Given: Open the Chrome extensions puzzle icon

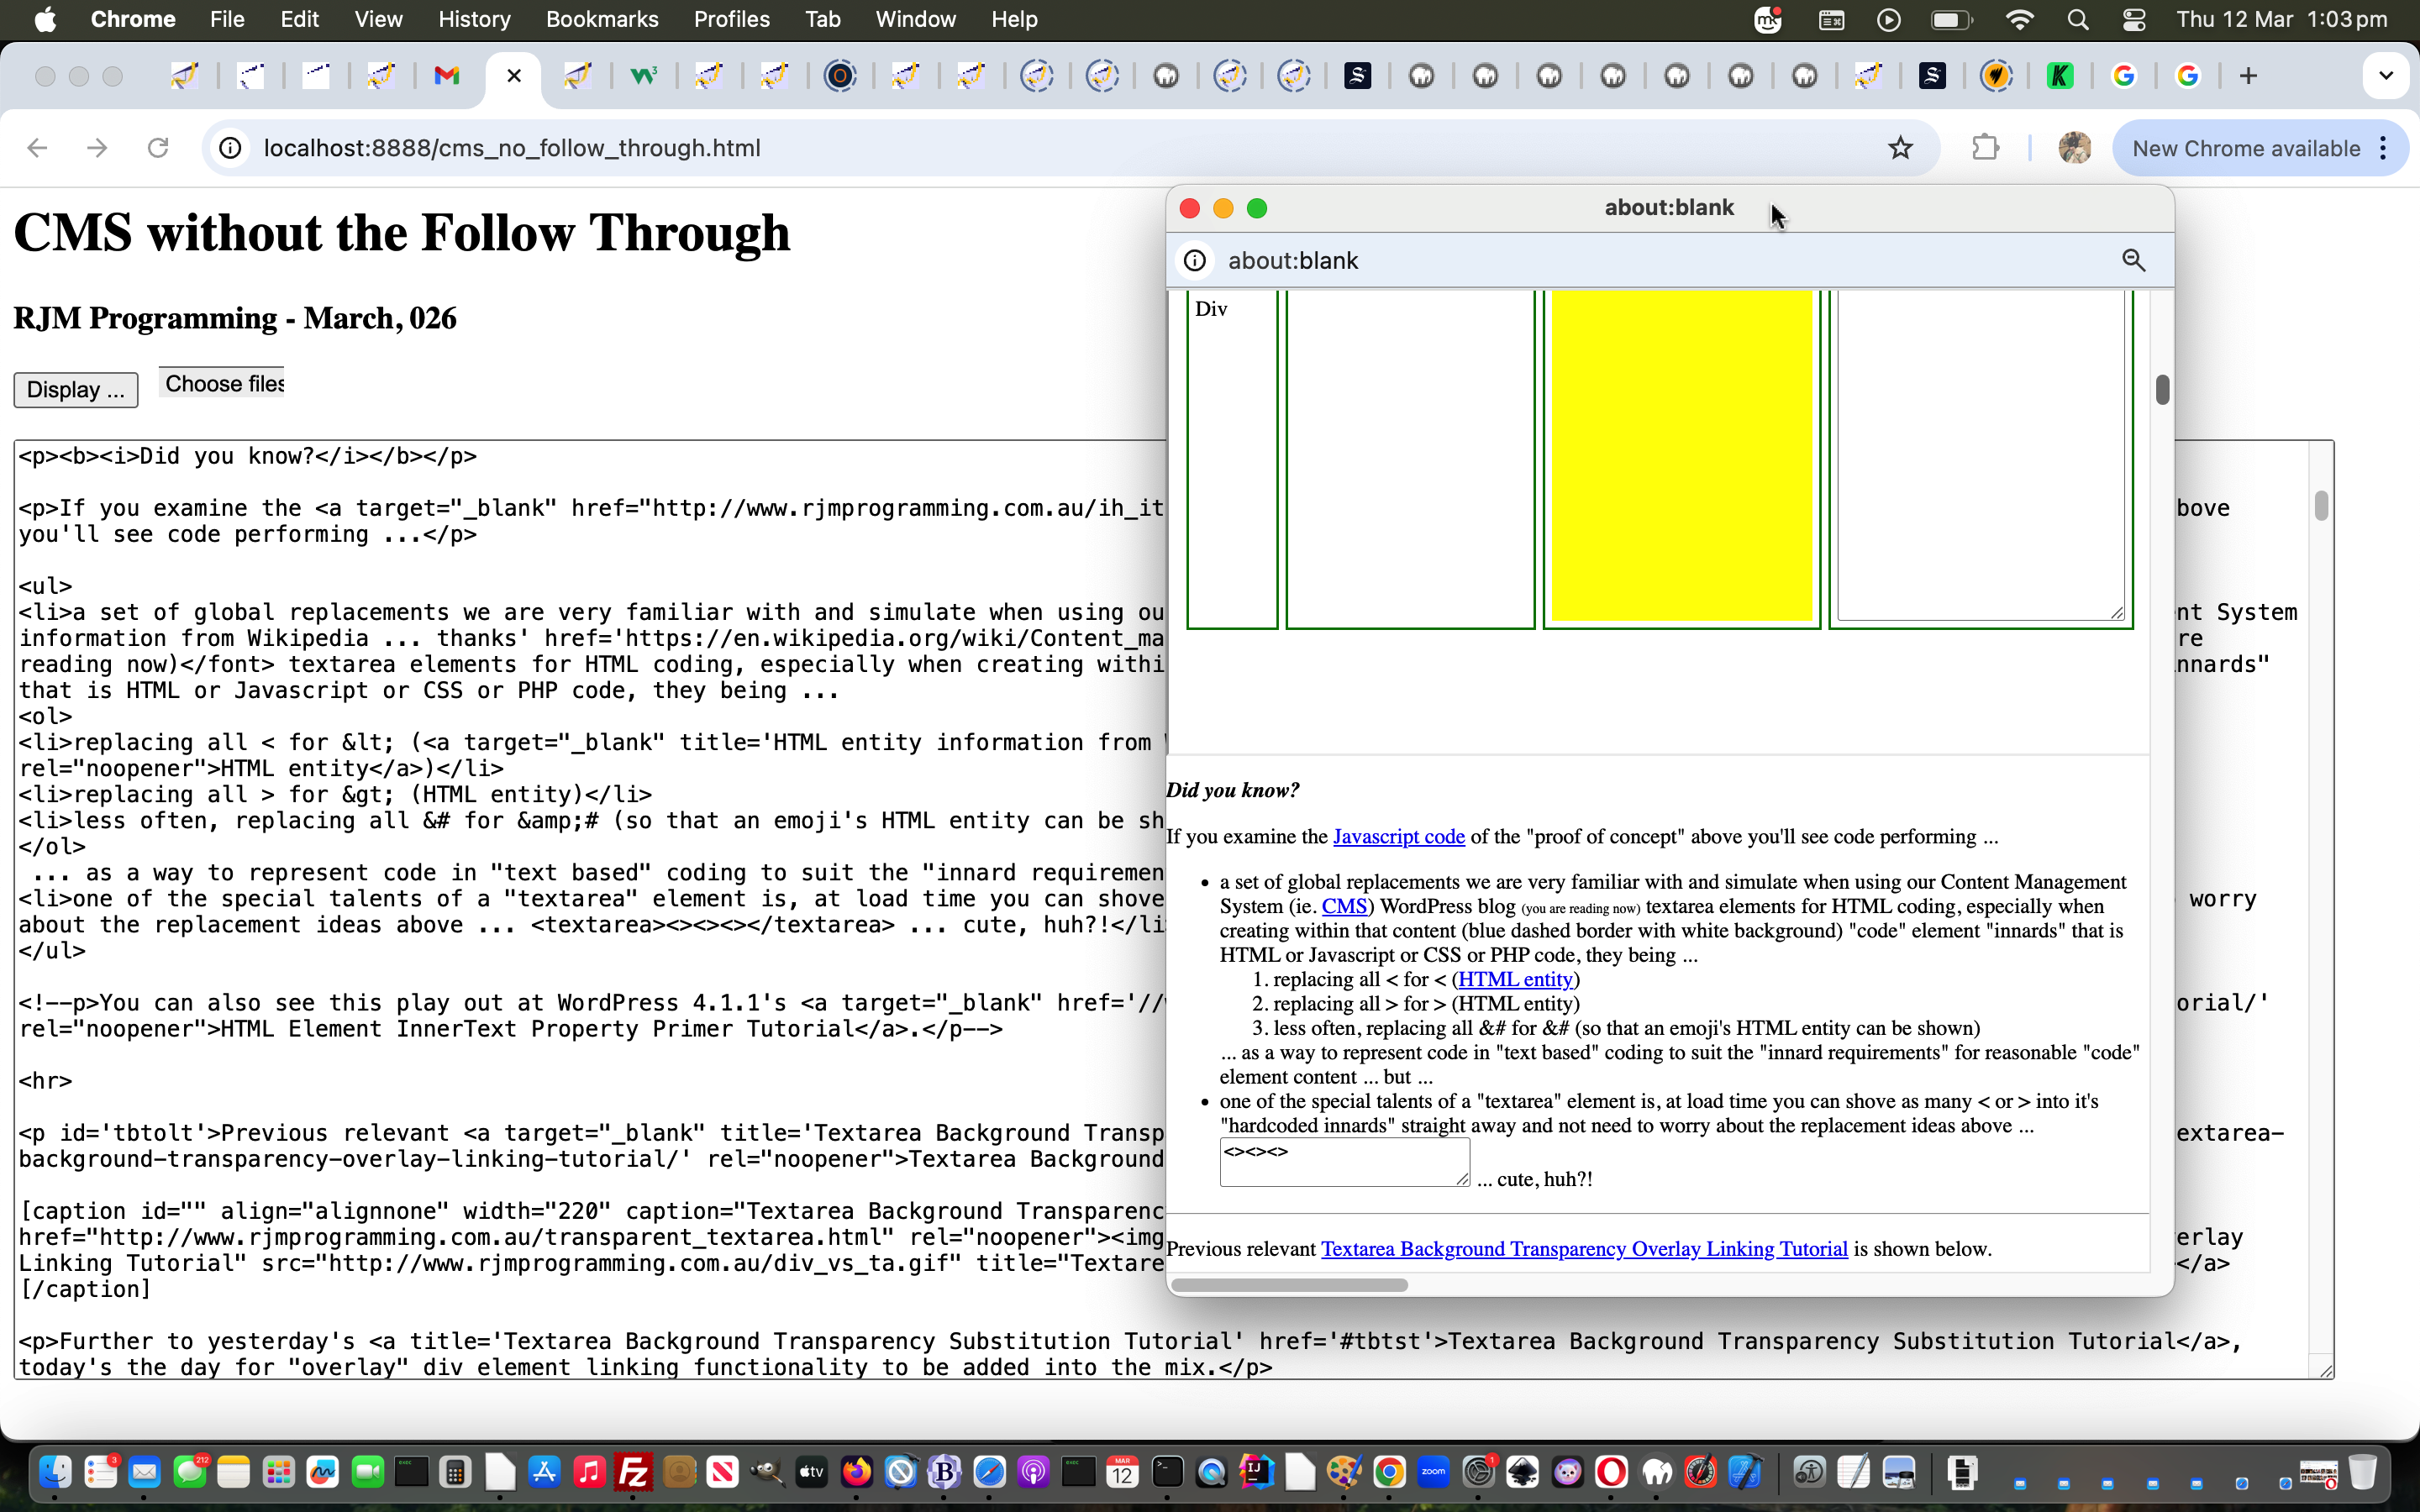Looking at the screenshot, I should click(1986, 147).
